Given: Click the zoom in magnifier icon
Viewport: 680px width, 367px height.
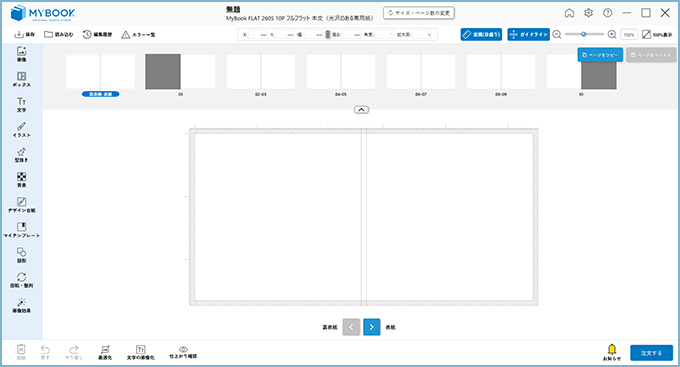Looking at the screenshot, I should 612,34.
